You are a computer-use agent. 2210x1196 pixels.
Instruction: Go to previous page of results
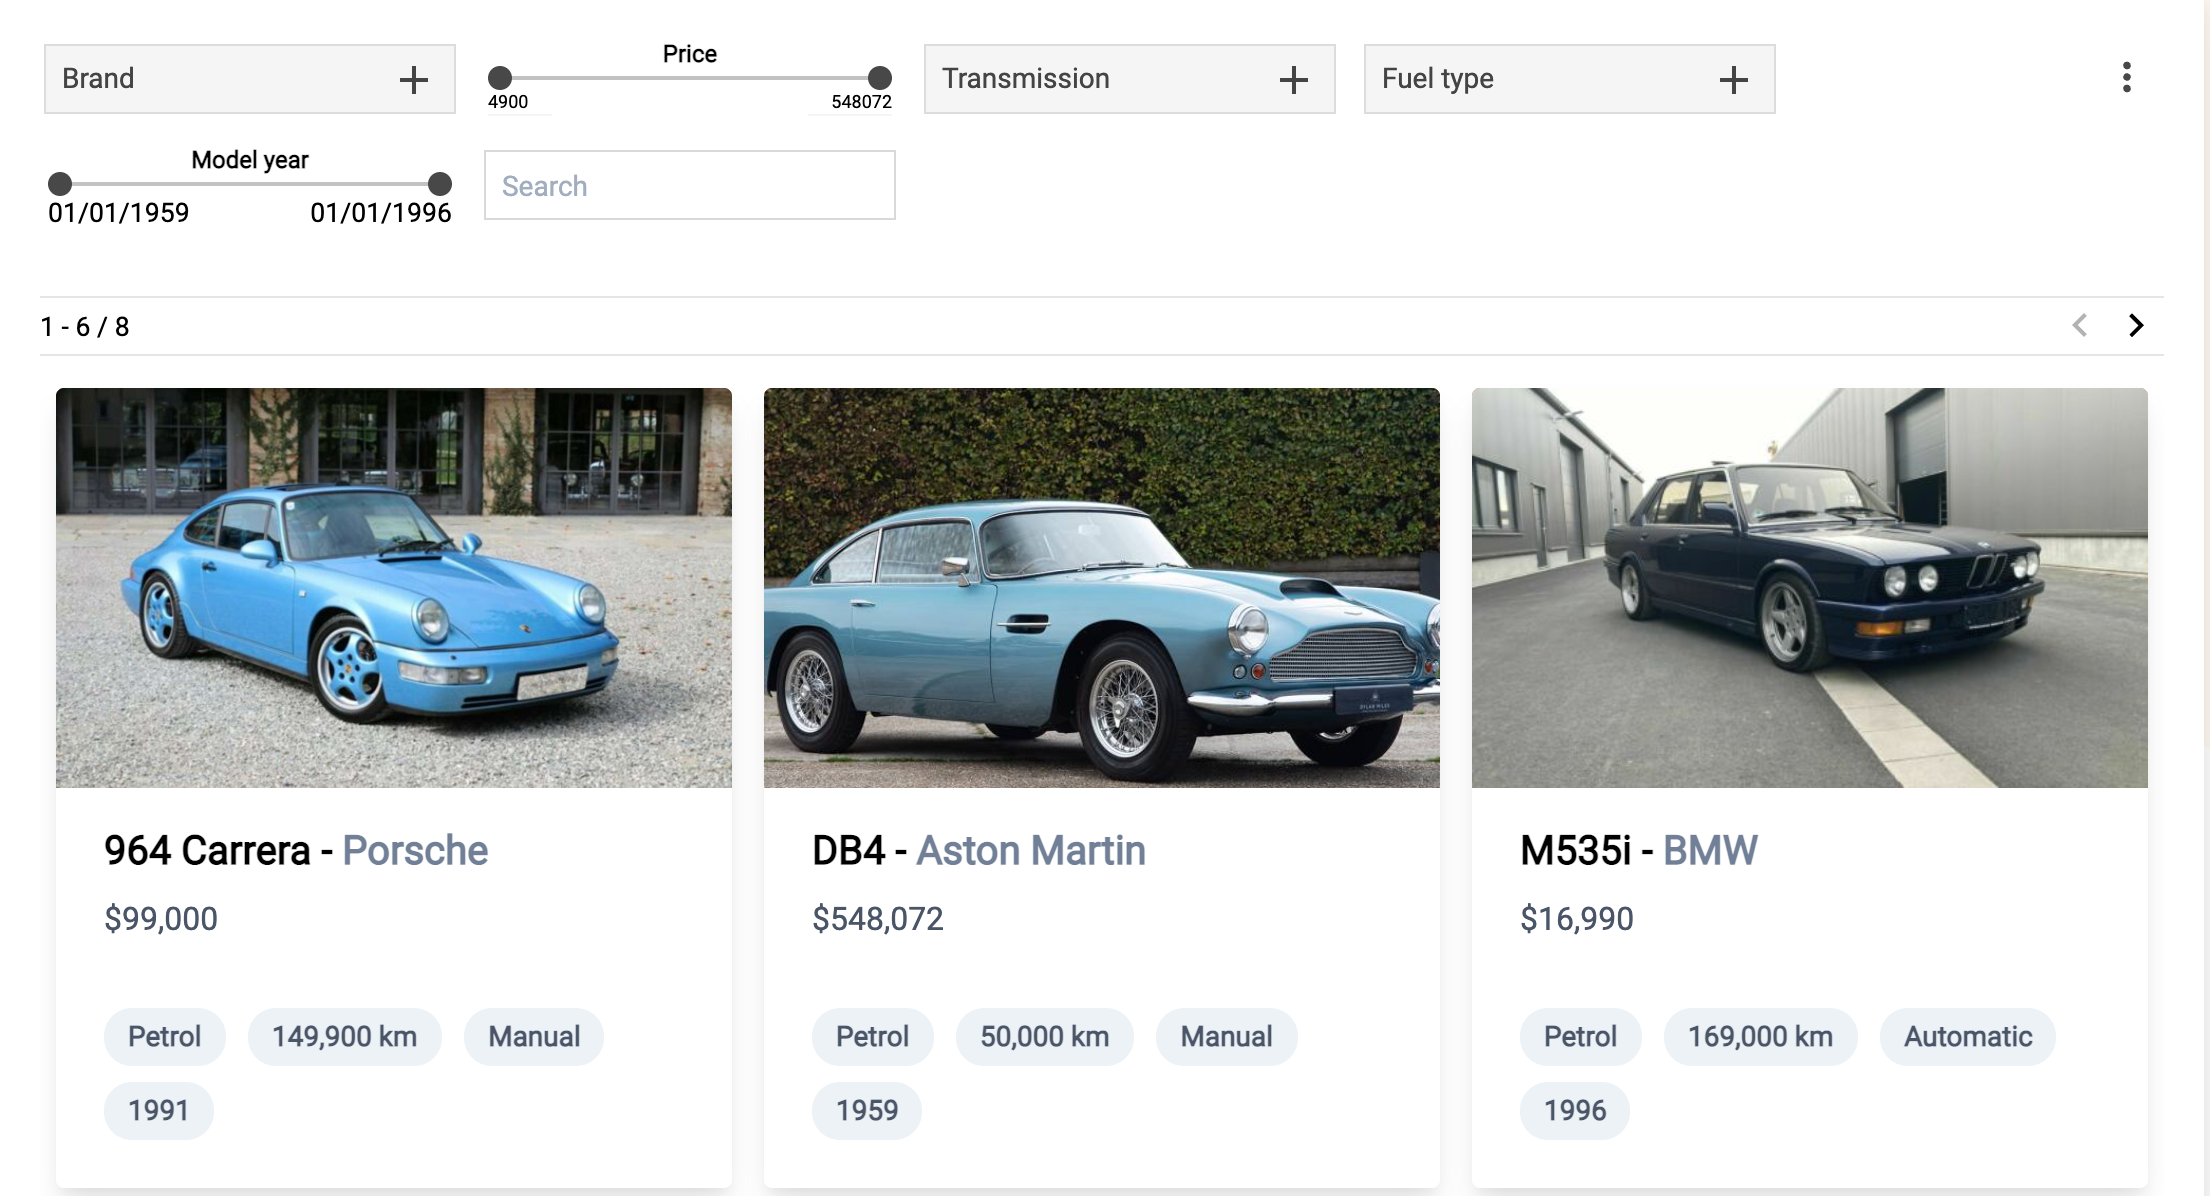pos(2080,325)
